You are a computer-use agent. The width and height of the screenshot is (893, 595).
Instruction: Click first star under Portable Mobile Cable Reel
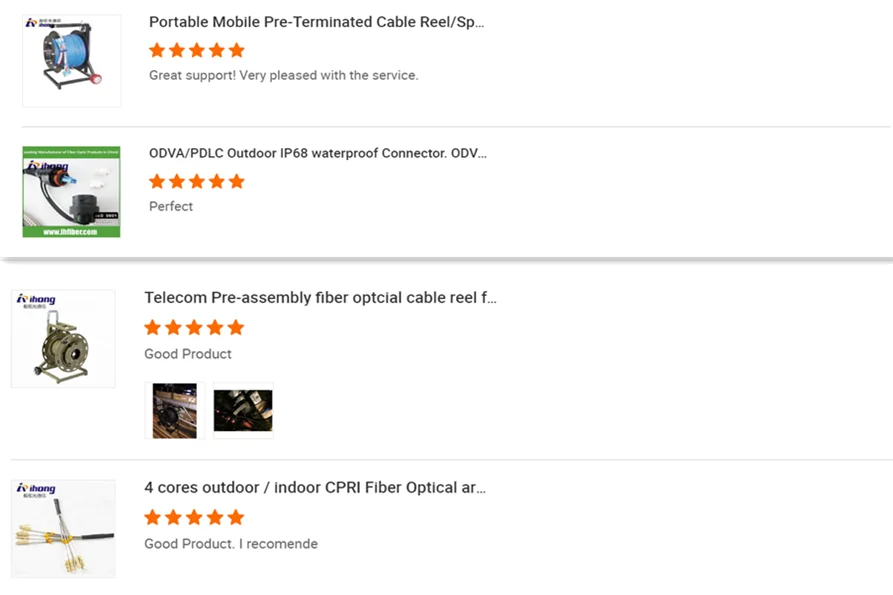(x=157, y=50)
